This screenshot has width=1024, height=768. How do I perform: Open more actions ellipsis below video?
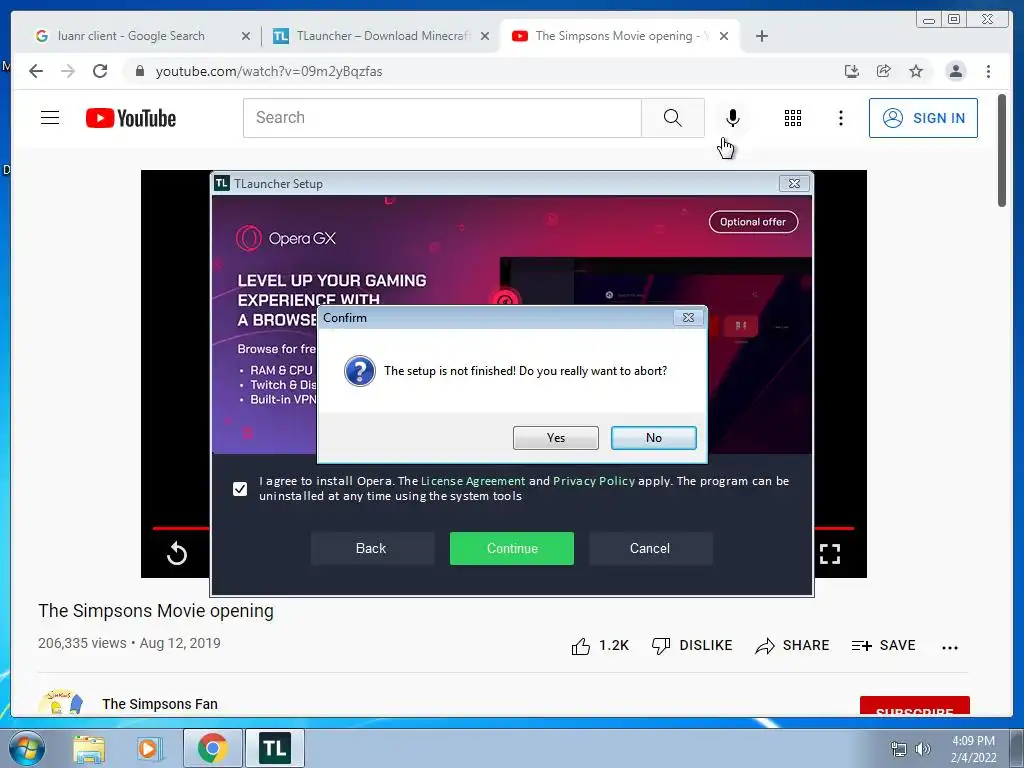click(x=950, y=647)
